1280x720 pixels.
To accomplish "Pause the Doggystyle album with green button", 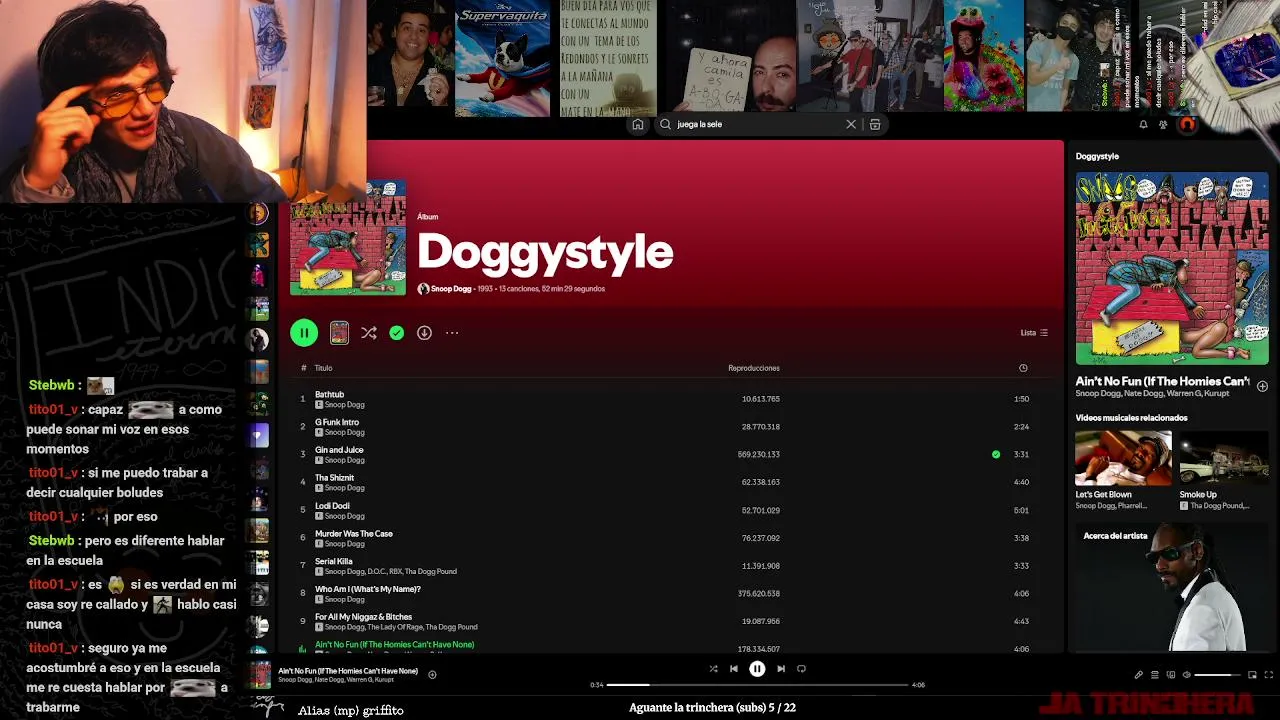I will point(304,333).
